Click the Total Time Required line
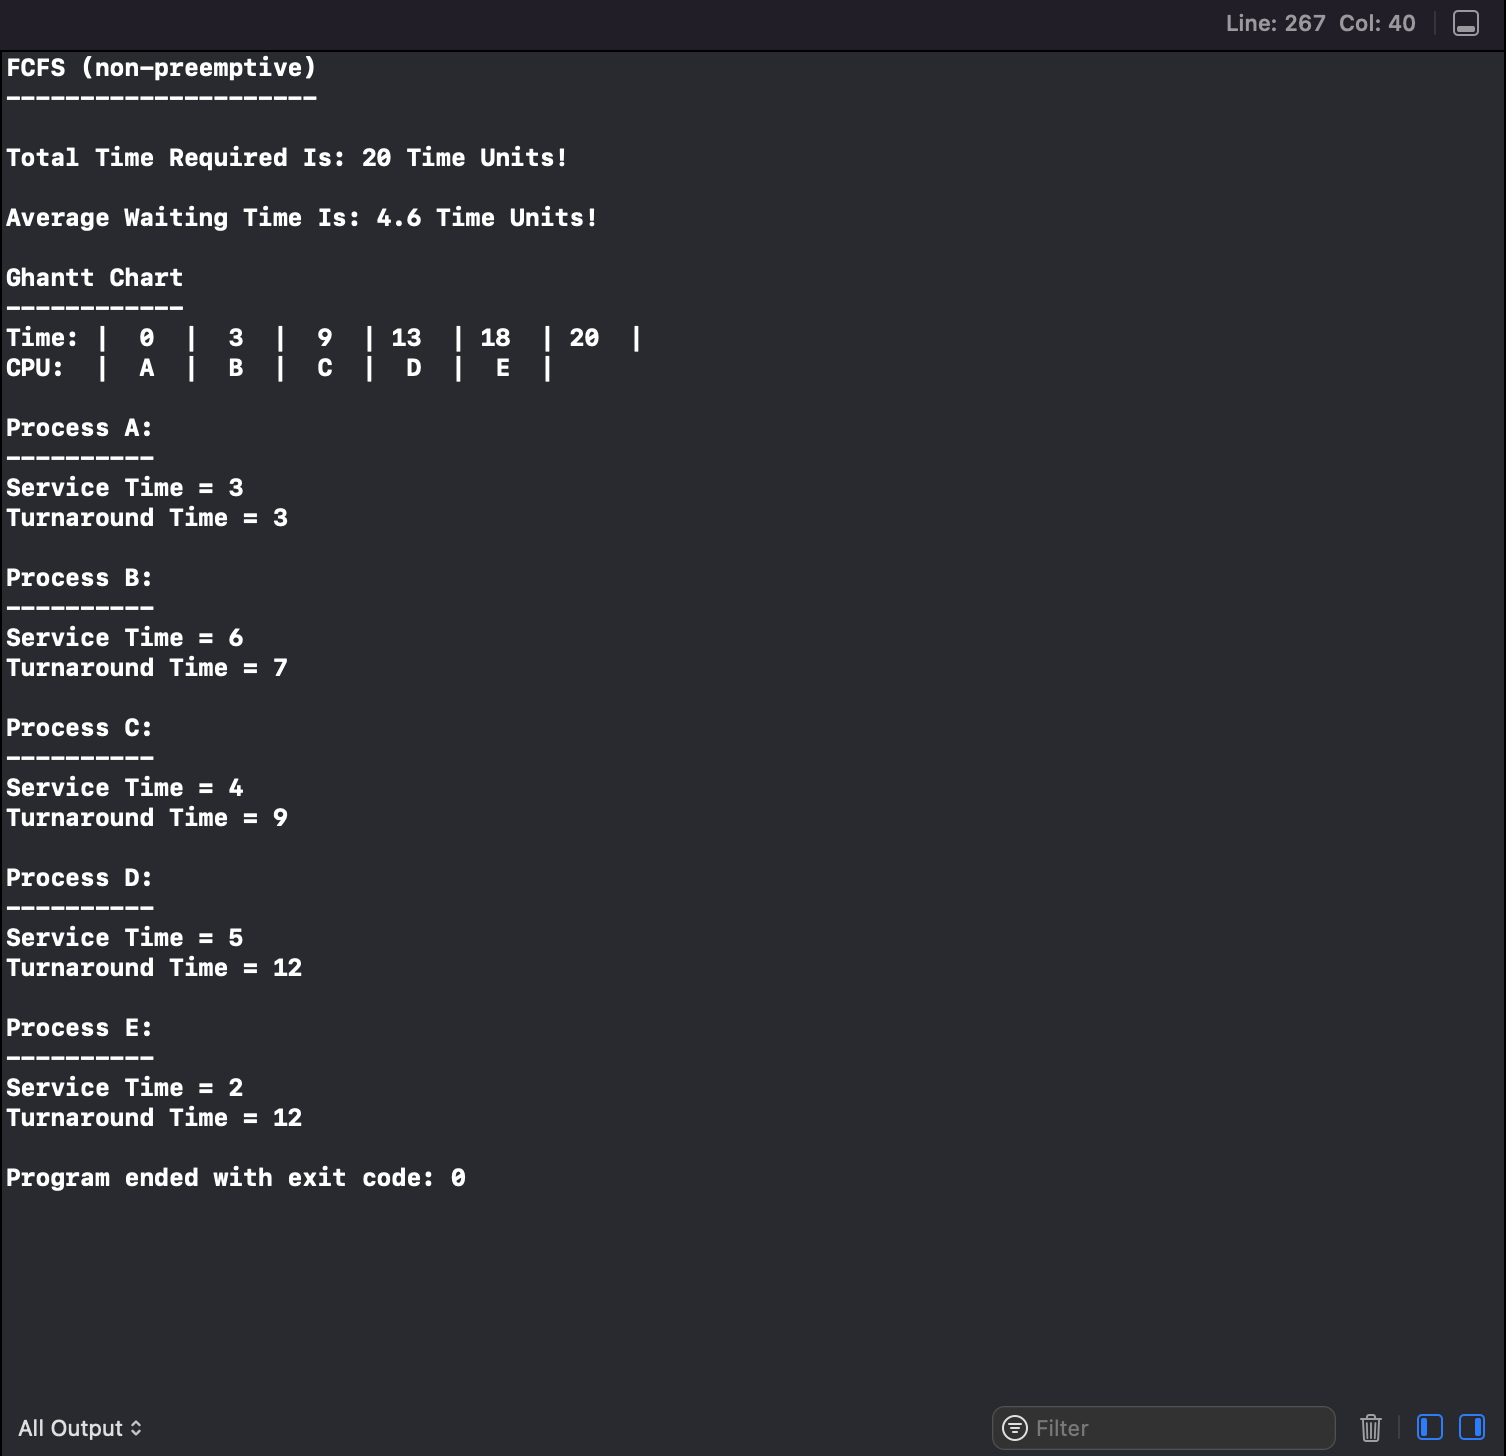 287,157
